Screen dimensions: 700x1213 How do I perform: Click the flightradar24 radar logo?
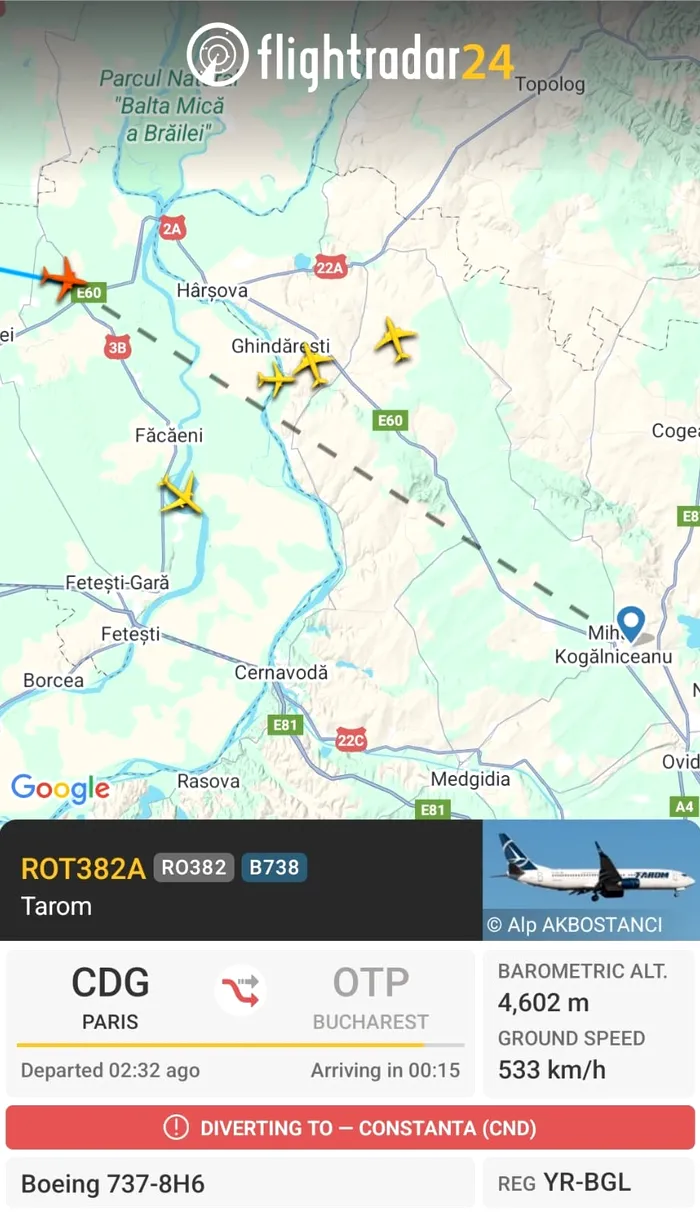217,53
